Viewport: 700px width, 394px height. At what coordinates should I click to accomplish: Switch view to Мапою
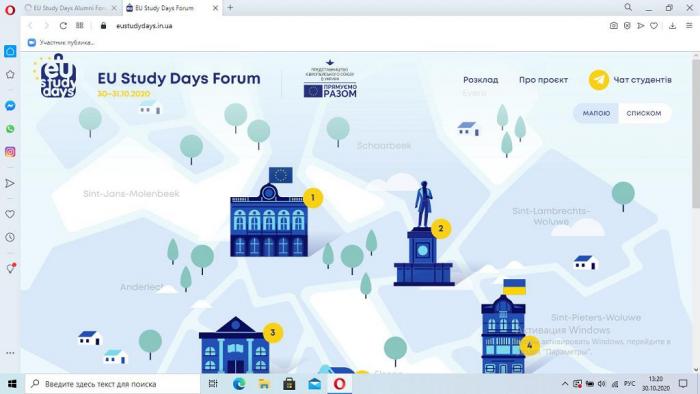coord(596,113)
